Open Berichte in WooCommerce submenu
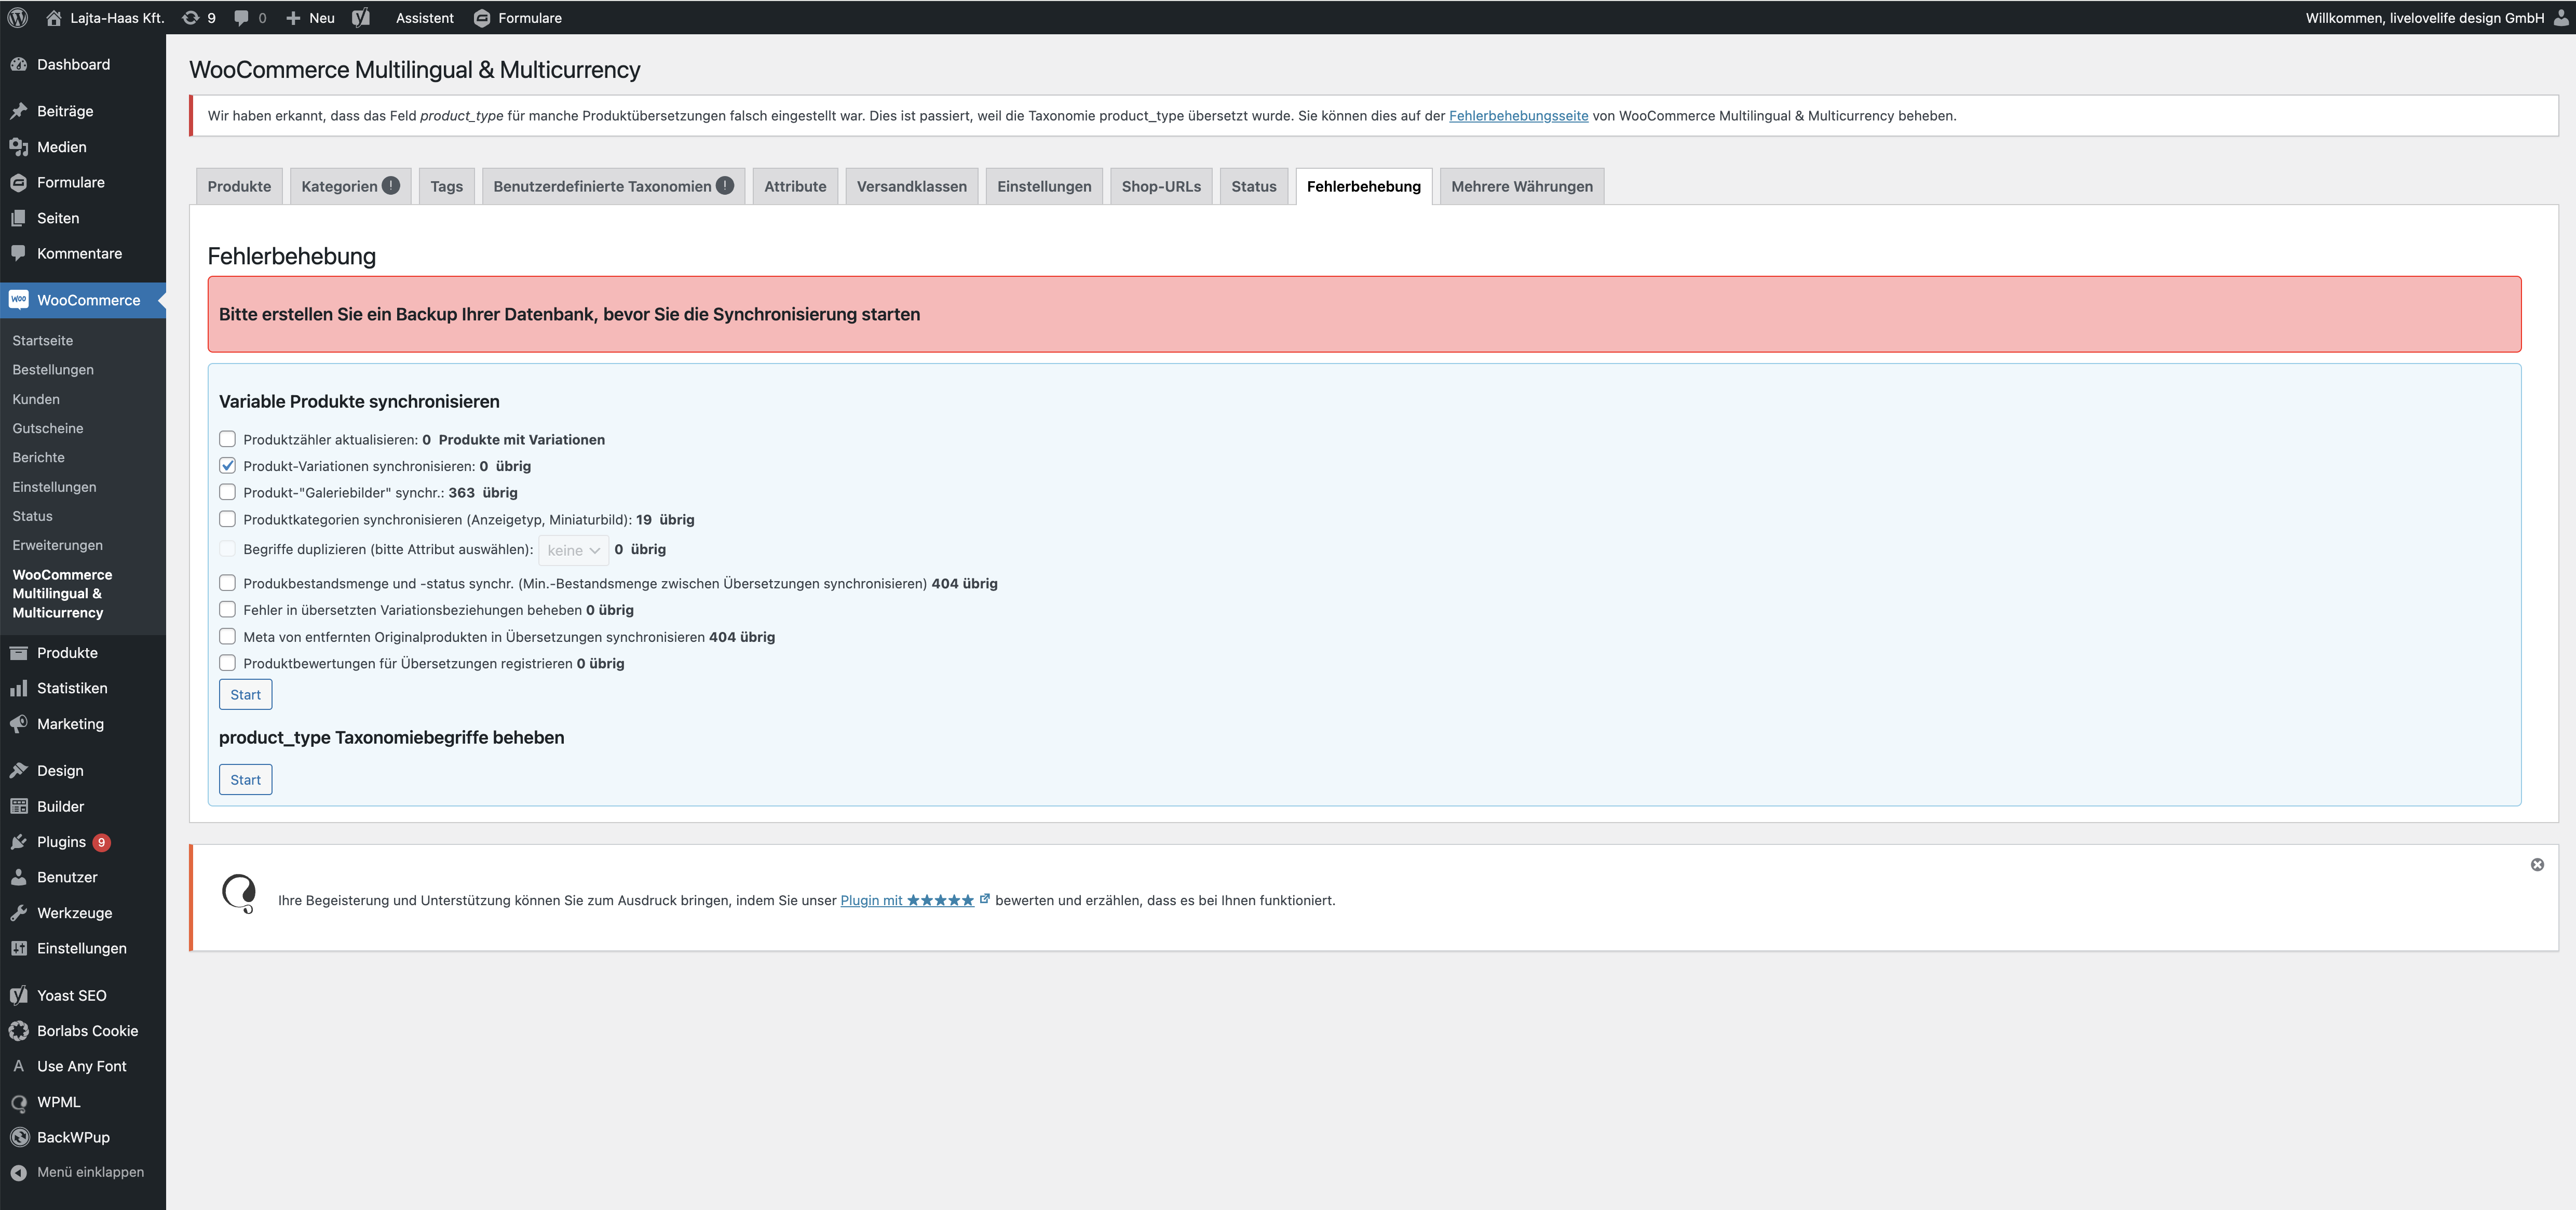This screenshot has width=2576, height=1210. pos(38,457)
